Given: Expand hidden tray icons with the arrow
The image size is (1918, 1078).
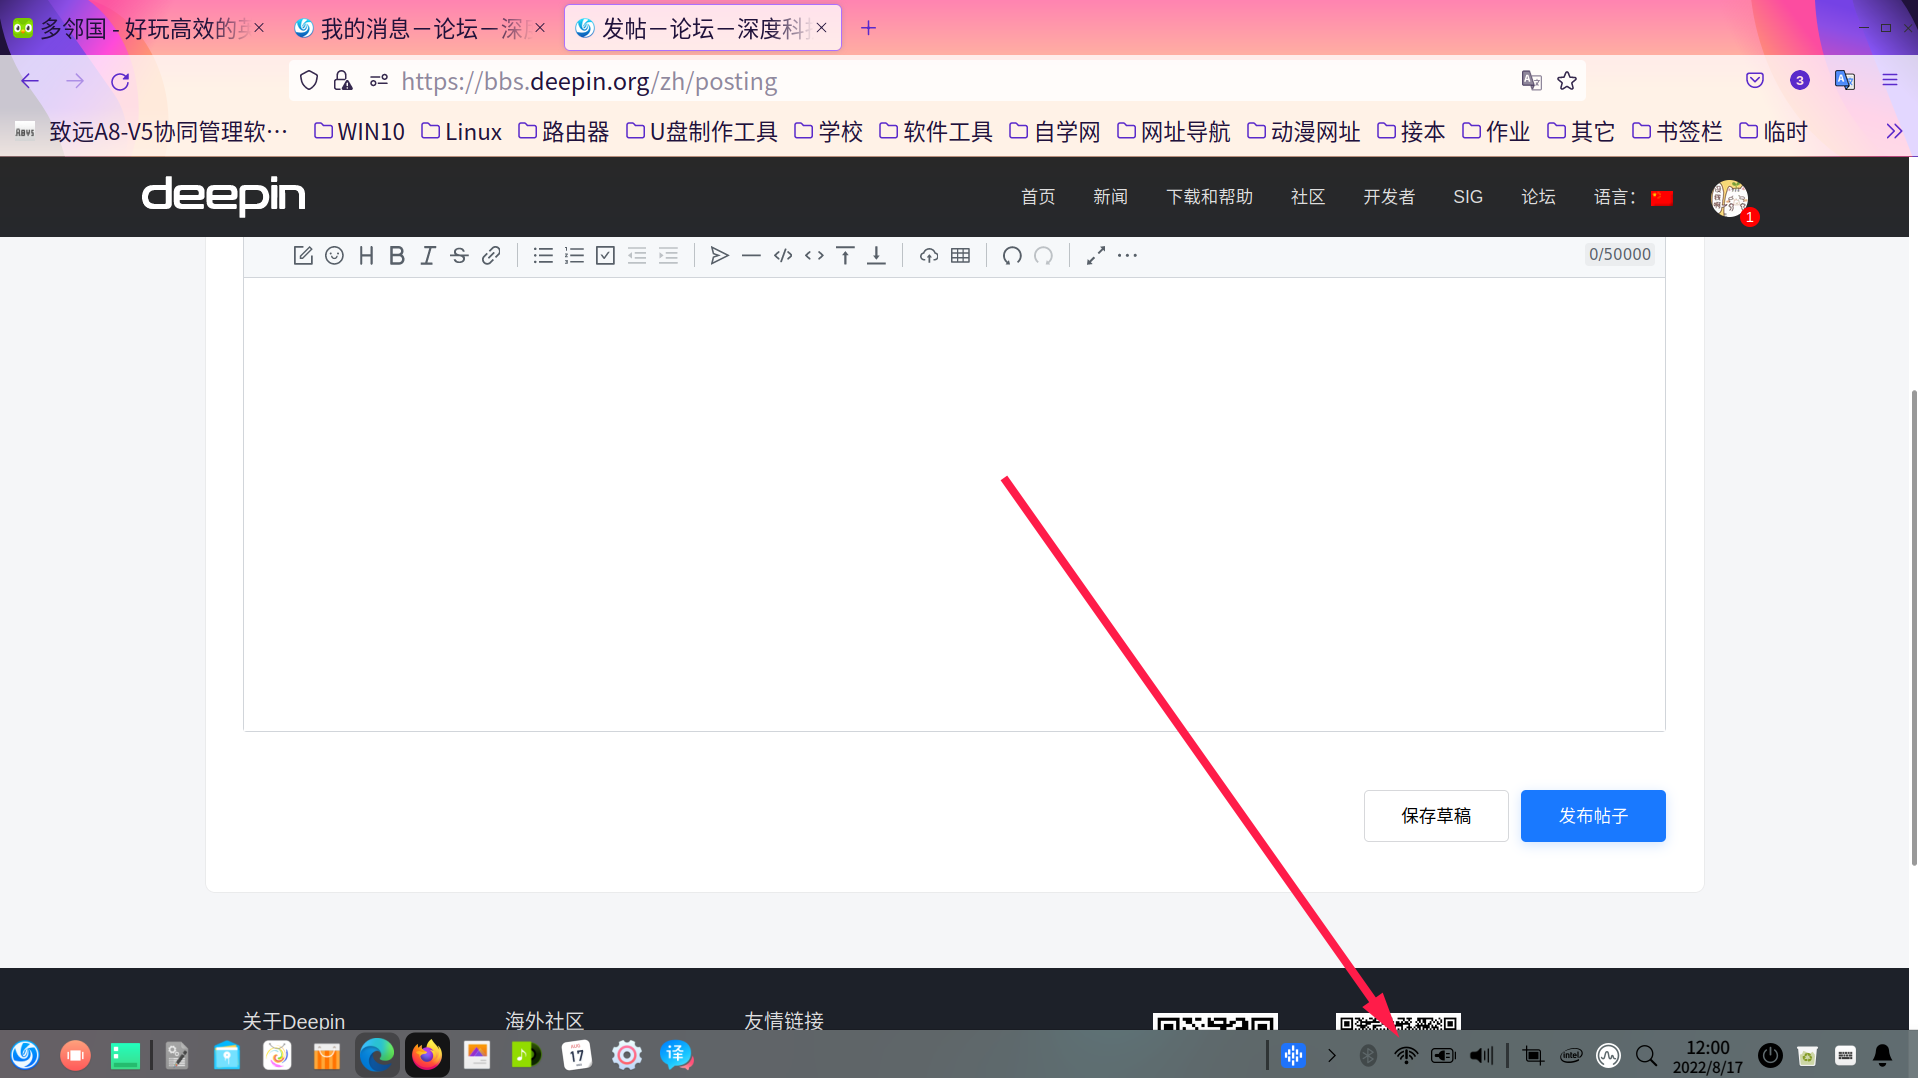Looking at the screenshot, I should pos(1331,1055).
